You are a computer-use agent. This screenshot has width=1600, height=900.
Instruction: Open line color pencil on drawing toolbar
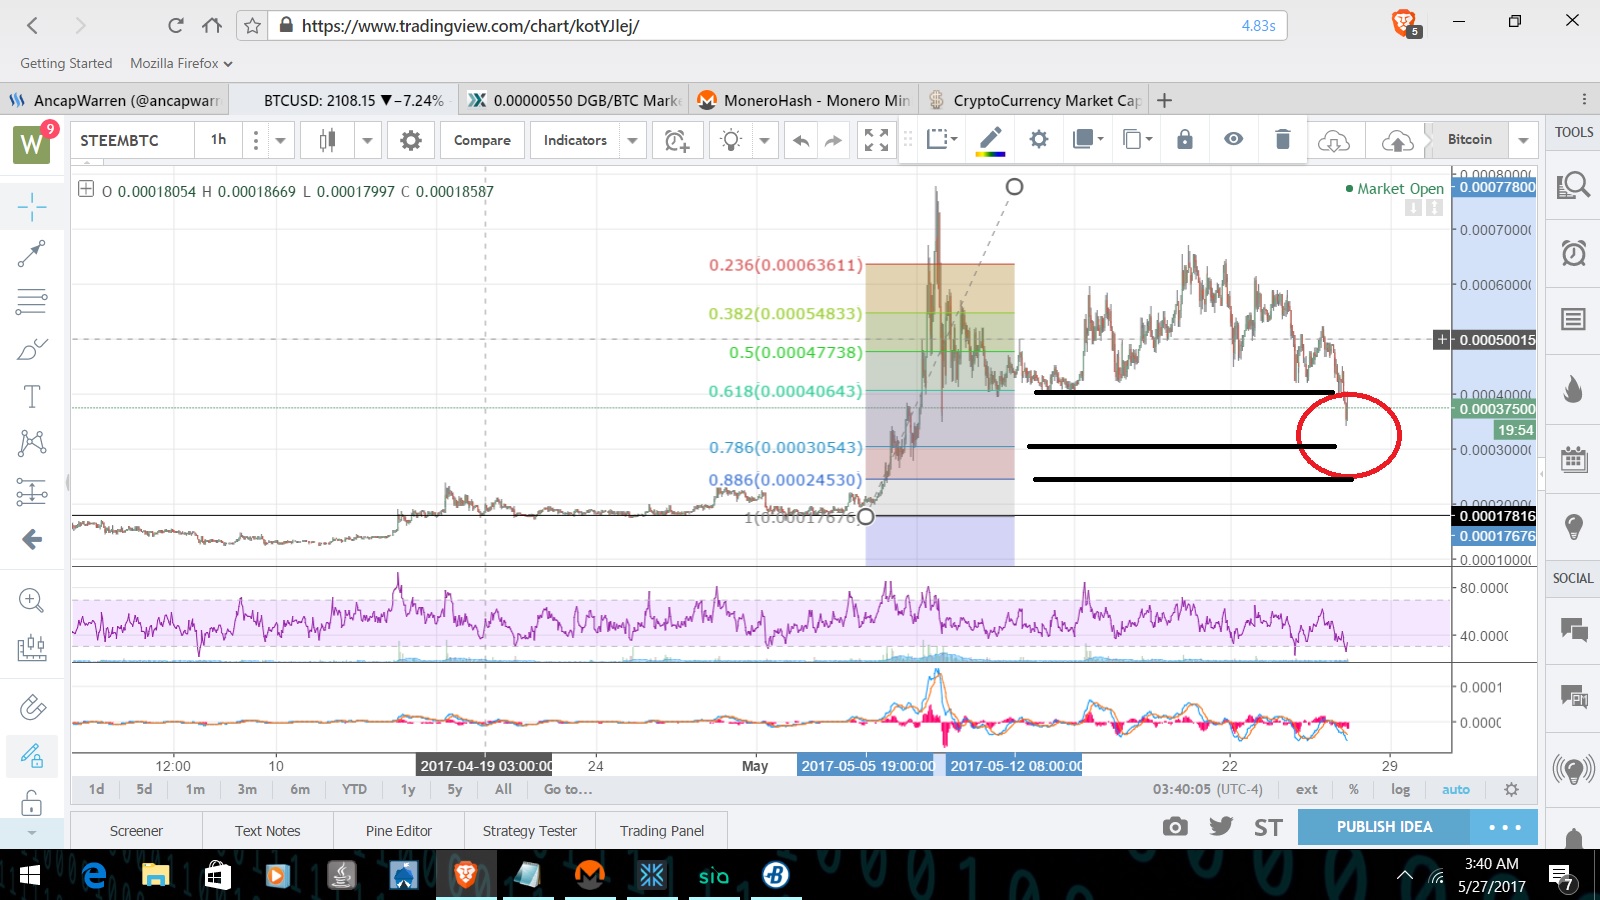pos(990,140)
